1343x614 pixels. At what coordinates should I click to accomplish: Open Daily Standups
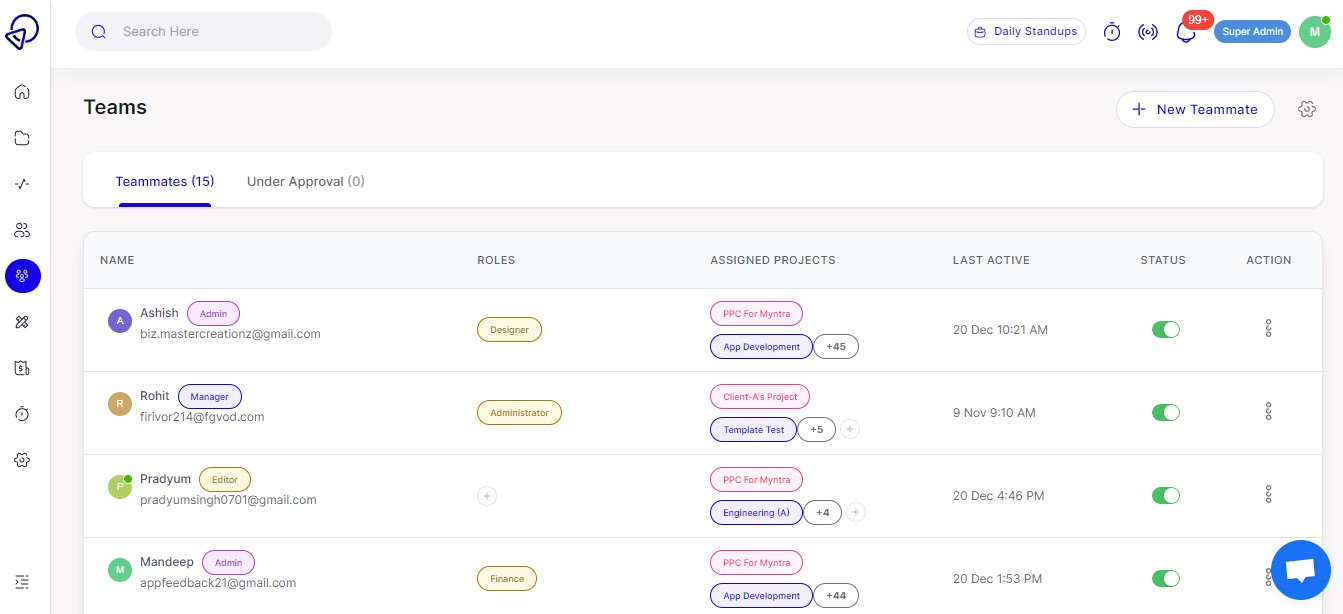tap(1026, 31)
